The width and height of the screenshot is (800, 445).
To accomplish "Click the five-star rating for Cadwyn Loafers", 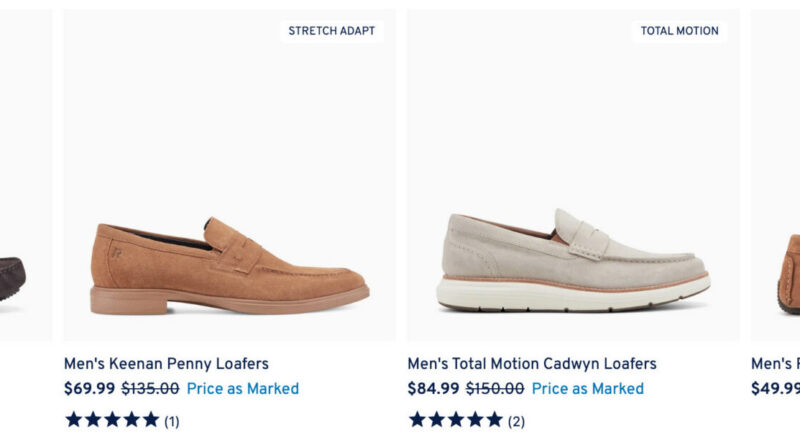I will [456, 420].
